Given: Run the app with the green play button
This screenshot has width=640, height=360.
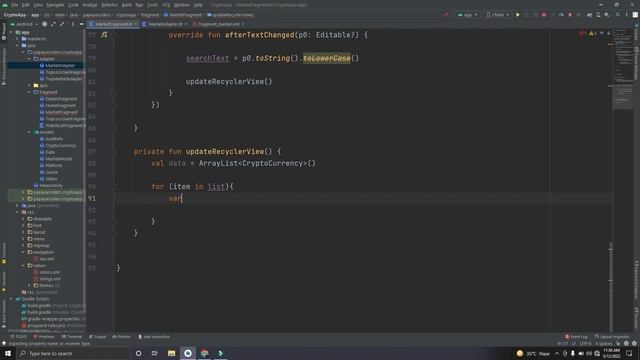Looking at the screenshot, I should (x=518, y=15).
